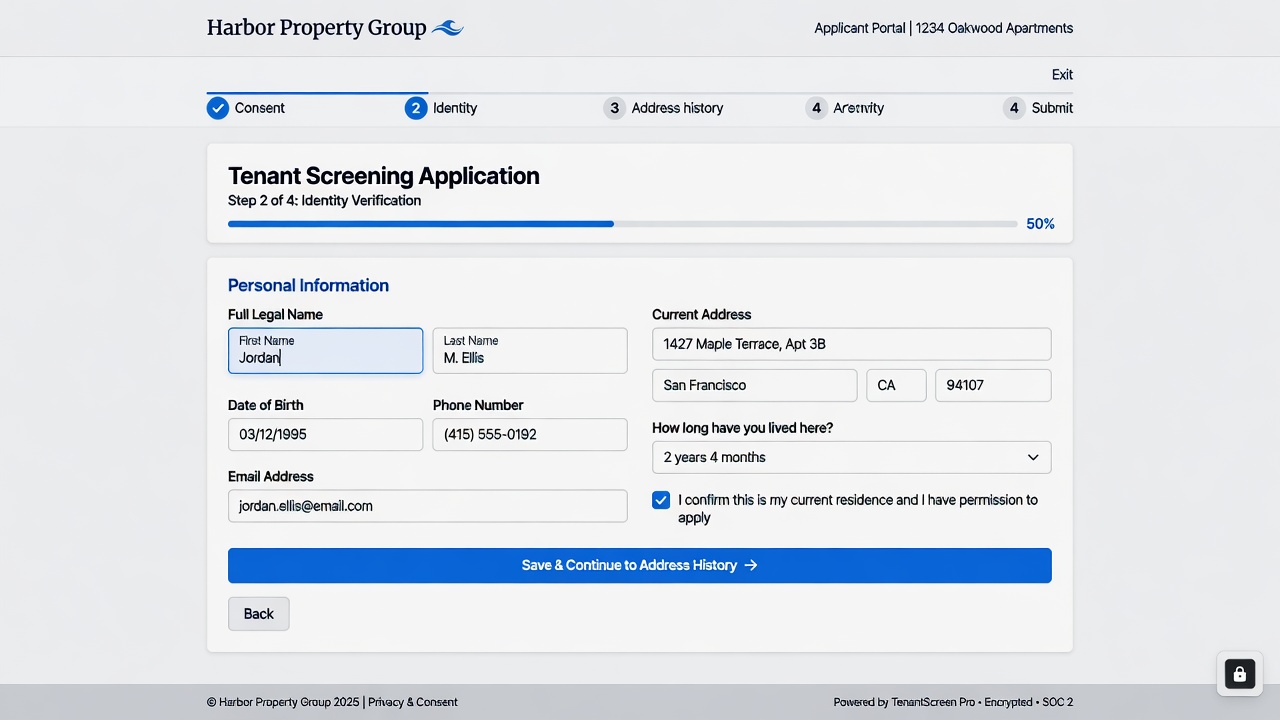1280x720 pixels.
Task: Click the ZIP code field 94107
Action: (x=994, y=385)
